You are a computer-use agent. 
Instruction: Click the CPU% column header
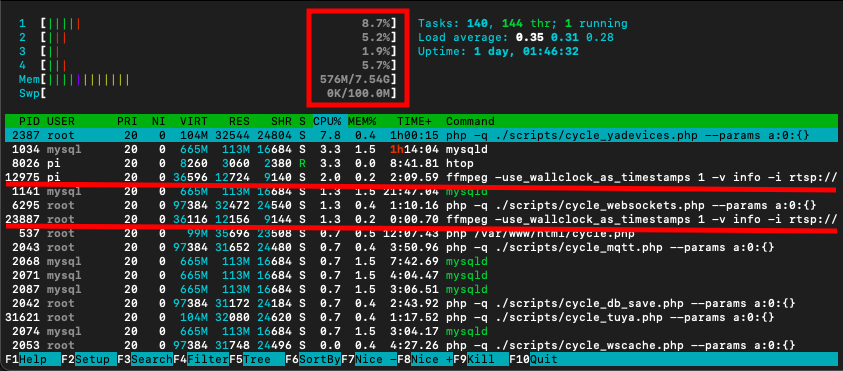pos(326,122)
